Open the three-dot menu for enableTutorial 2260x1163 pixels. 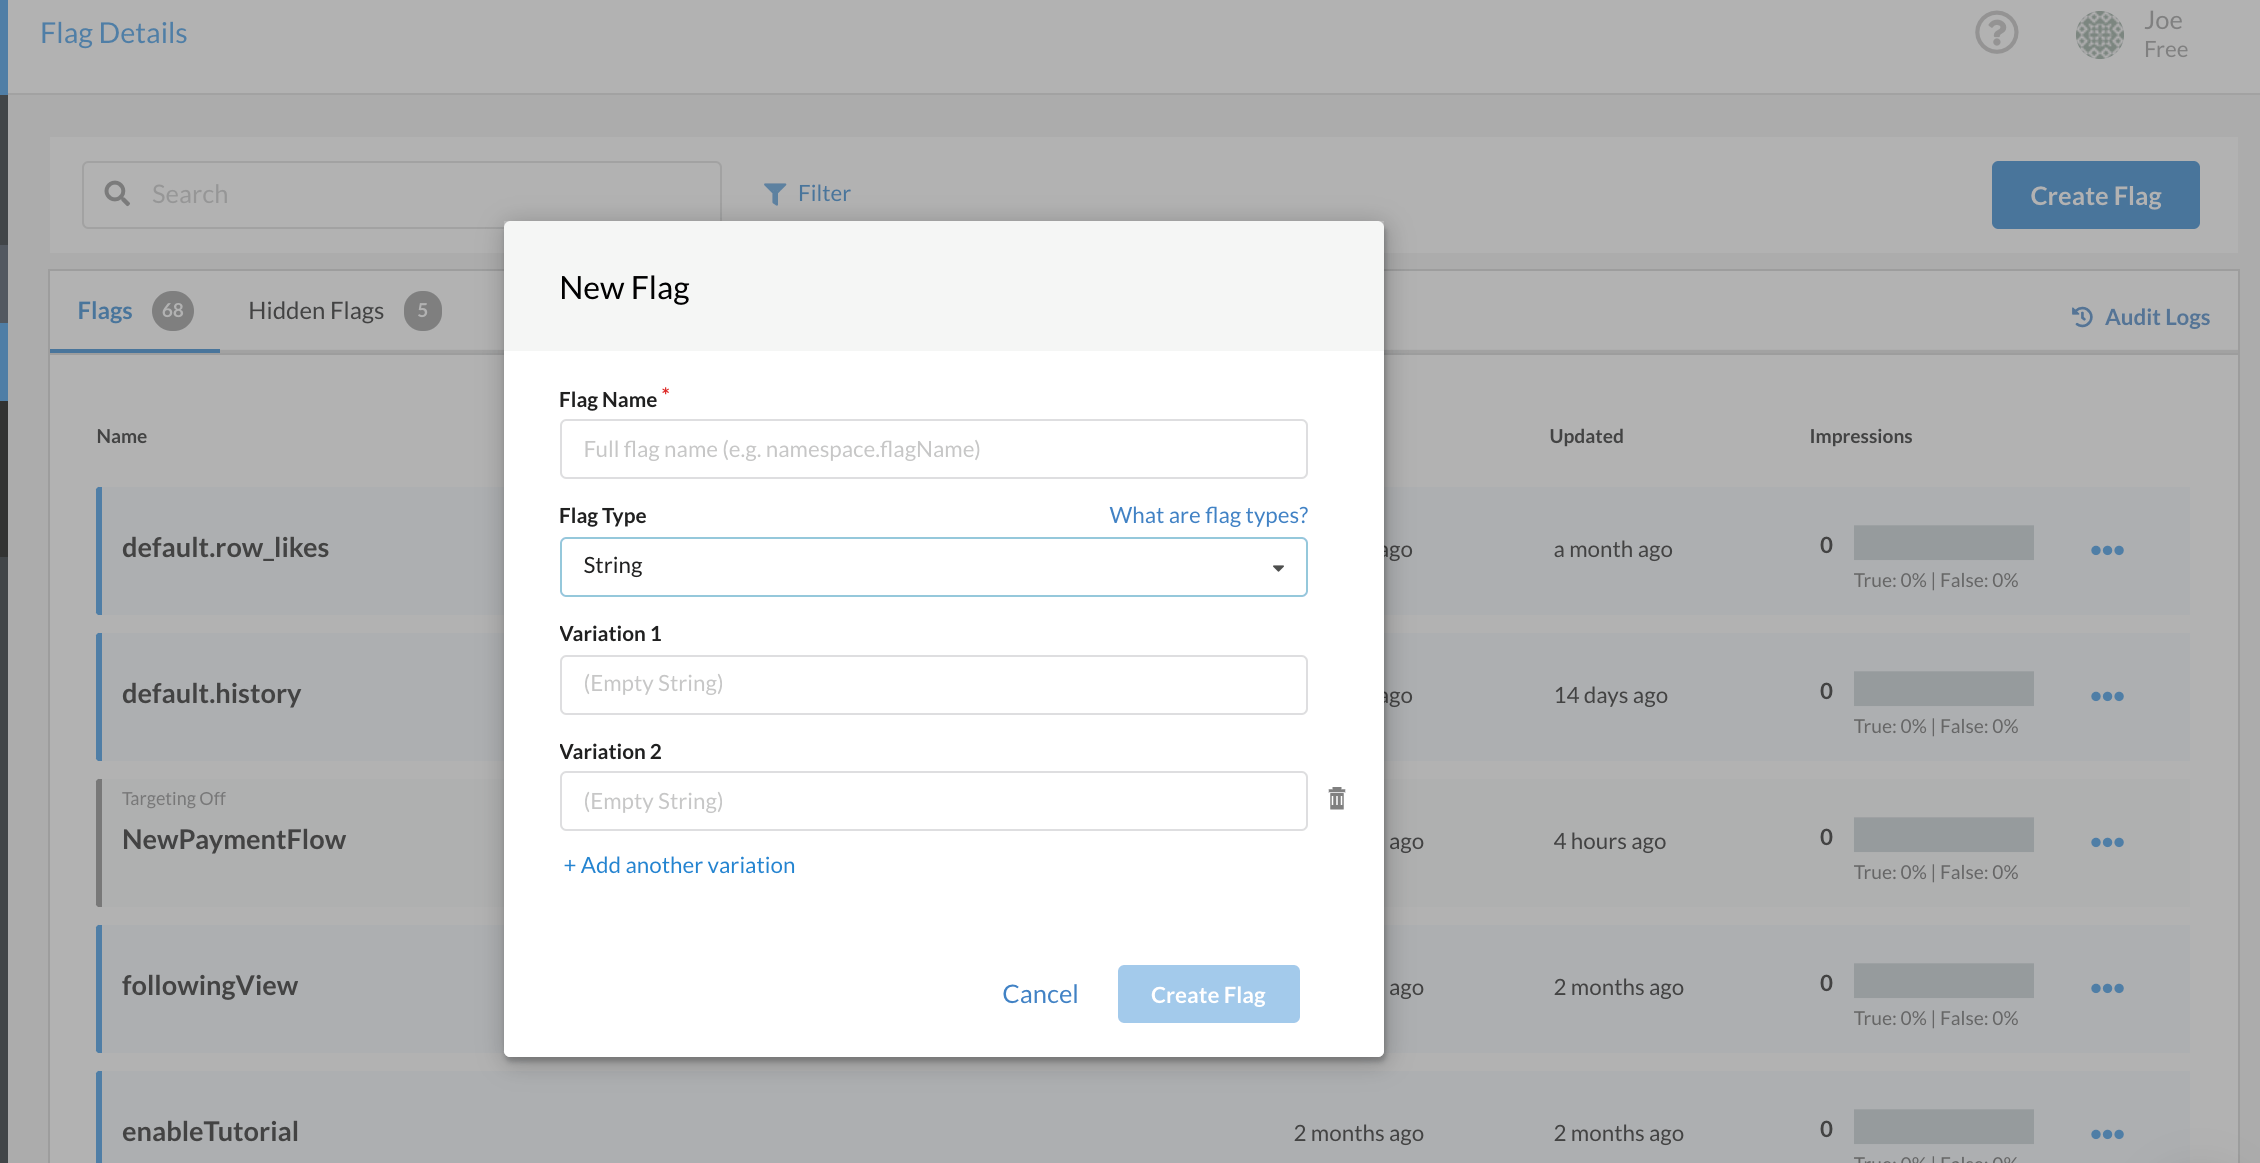[2107, 1133]
